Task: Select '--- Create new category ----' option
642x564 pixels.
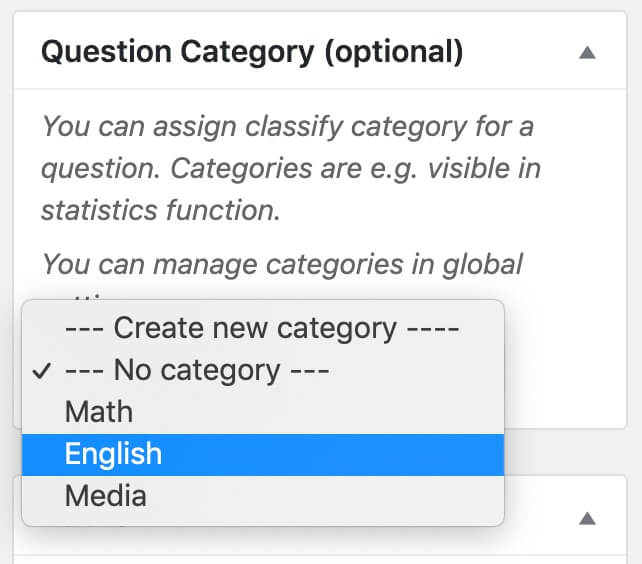Action: tap(261, 328)
